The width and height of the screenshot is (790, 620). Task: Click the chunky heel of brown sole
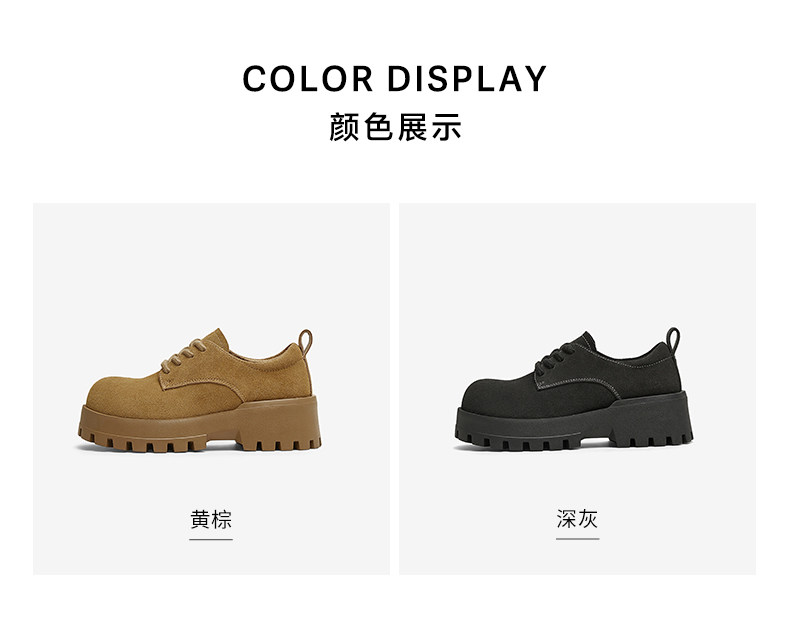280,426
